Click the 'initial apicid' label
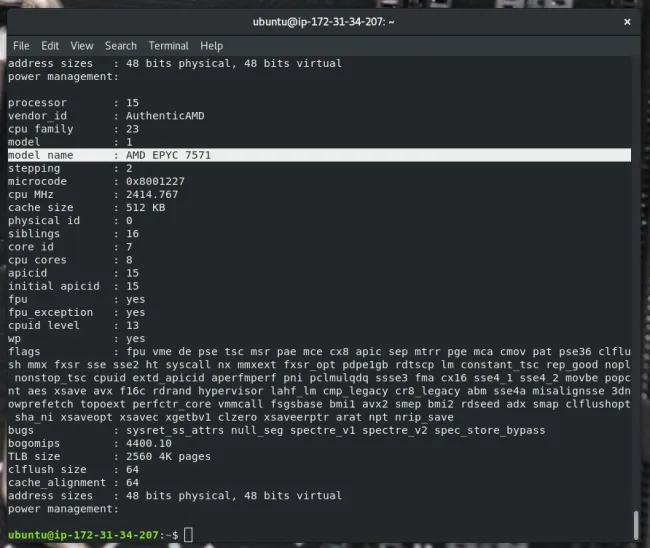The image size is (650, 548). (x=54, y=286)
